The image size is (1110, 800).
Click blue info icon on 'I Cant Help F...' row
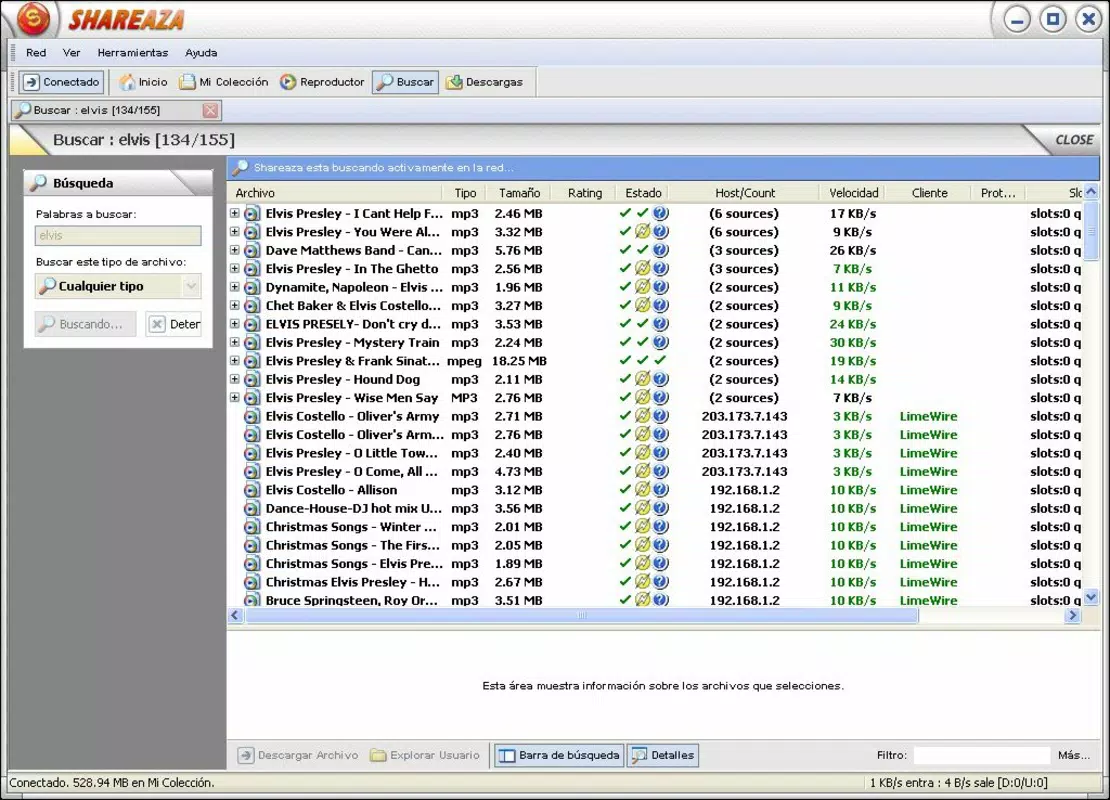point(660,213)
